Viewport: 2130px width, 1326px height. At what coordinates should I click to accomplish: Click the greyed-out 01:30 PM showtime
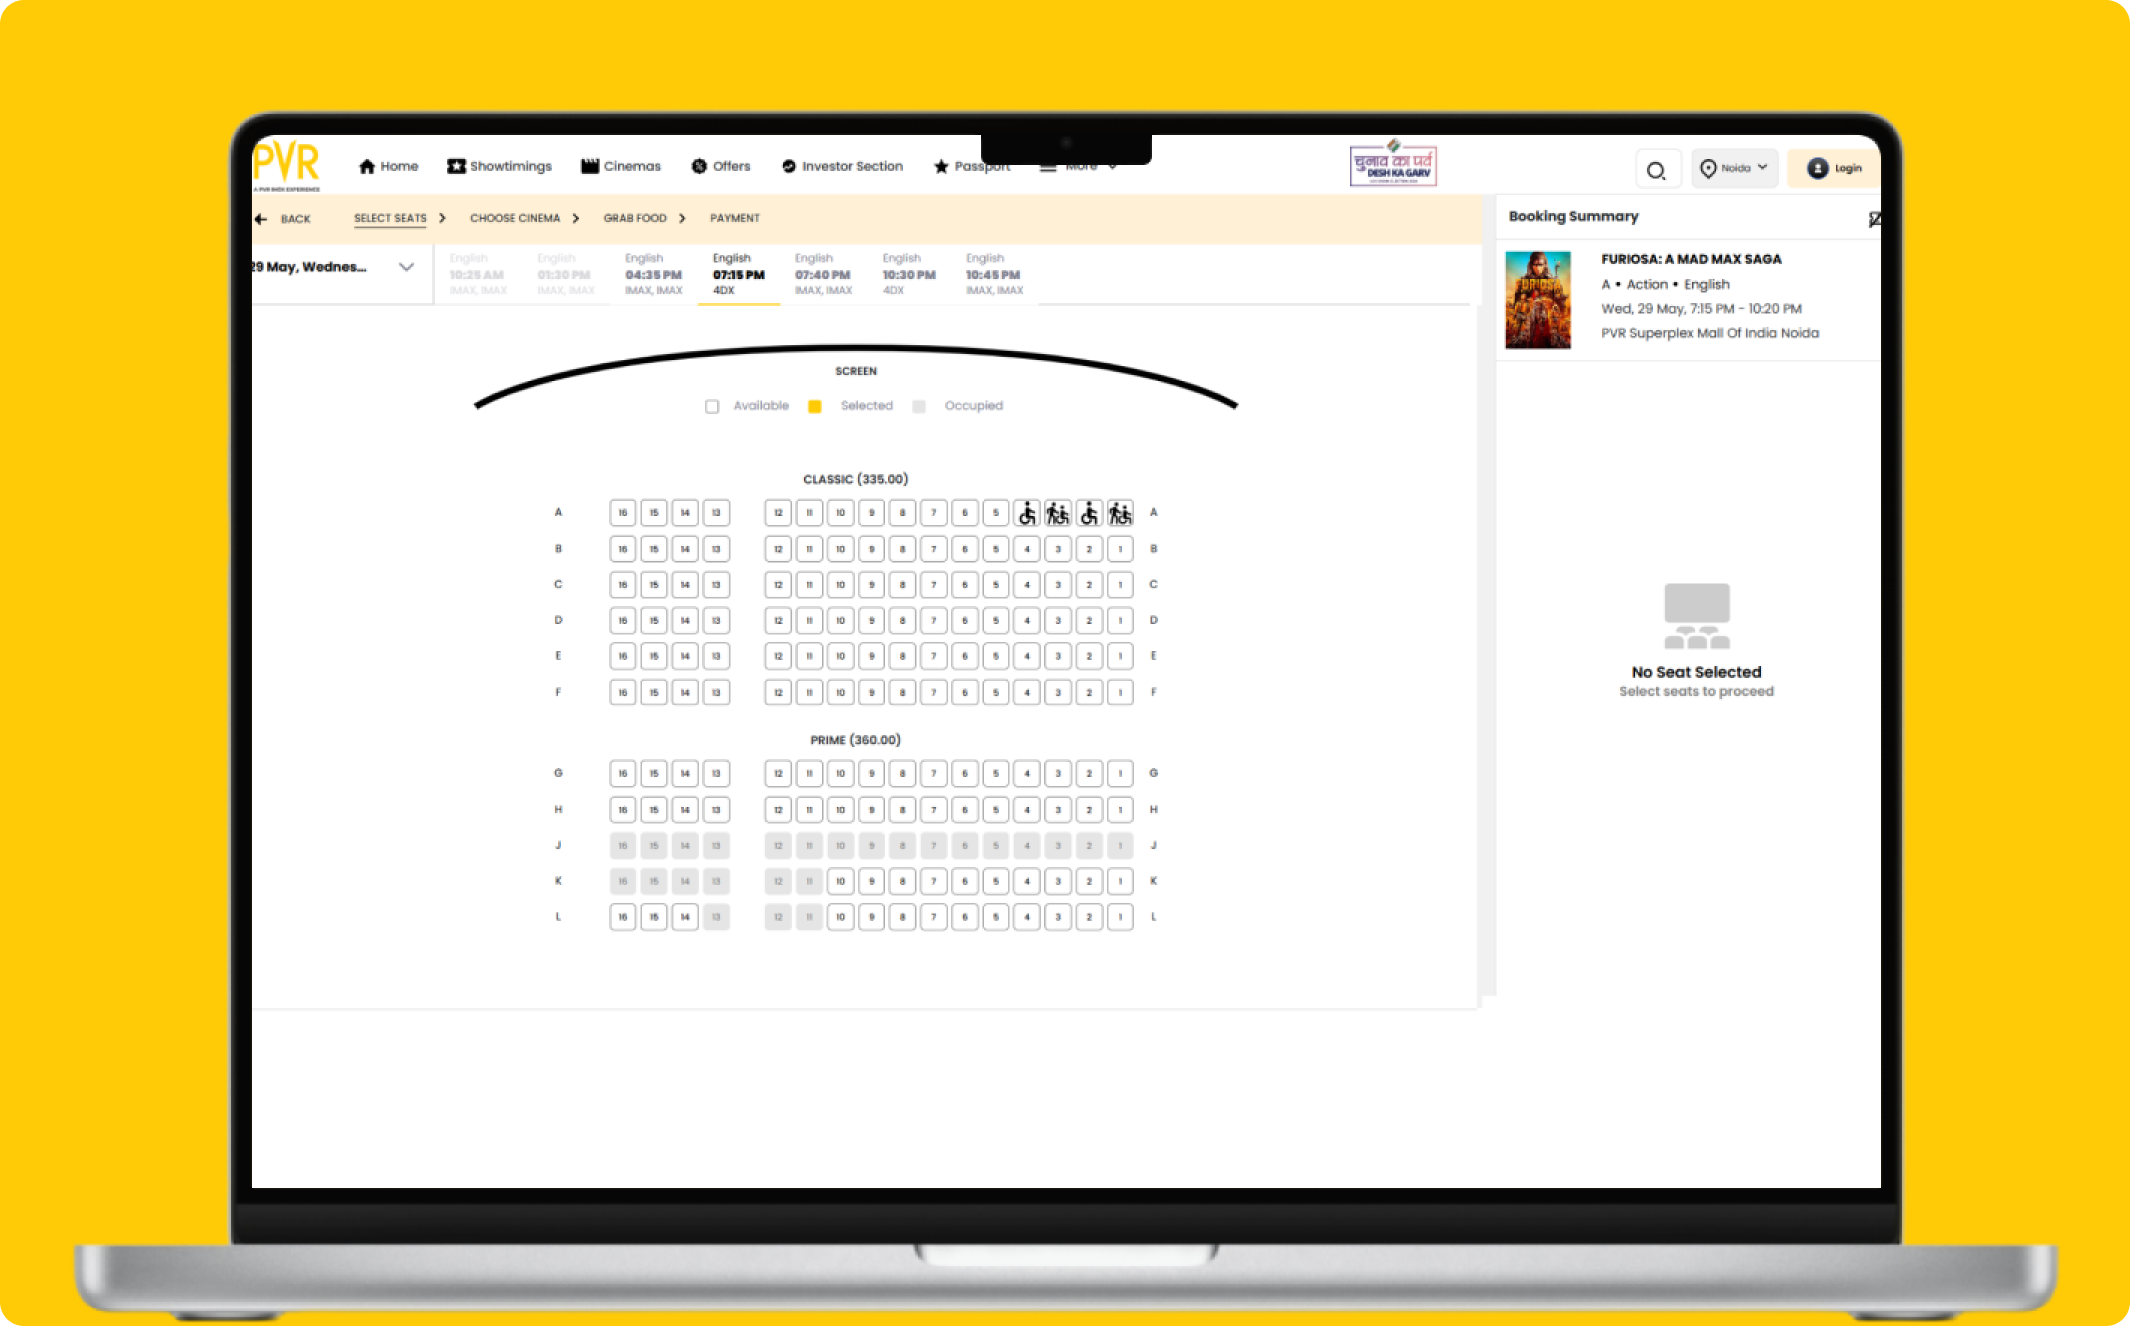(565, 274)
